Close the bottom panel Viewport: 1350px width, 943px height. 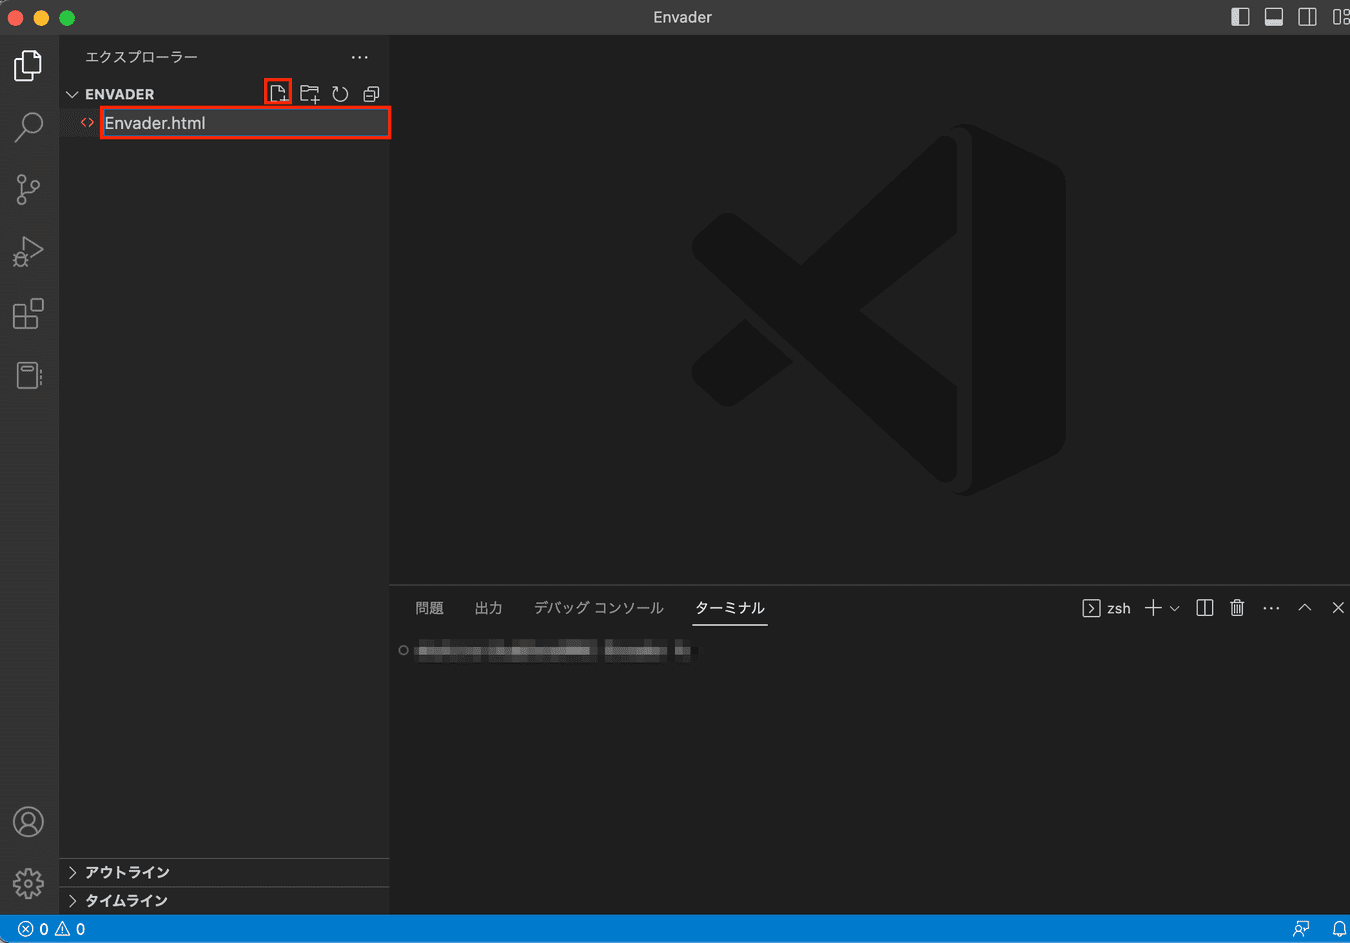point(1338,608)
